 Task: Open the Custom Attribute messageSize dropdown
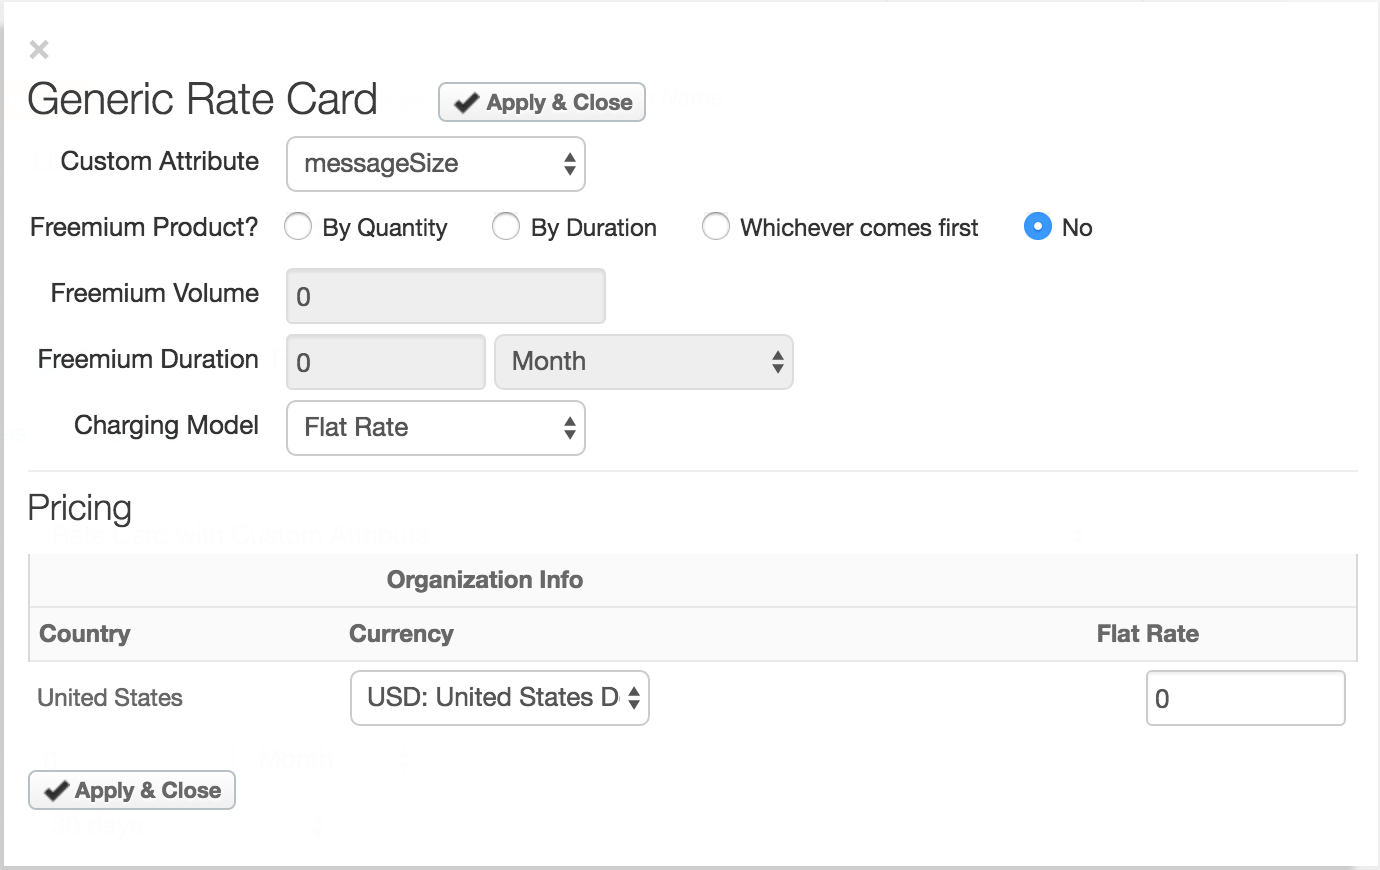(x=435, y=164)
